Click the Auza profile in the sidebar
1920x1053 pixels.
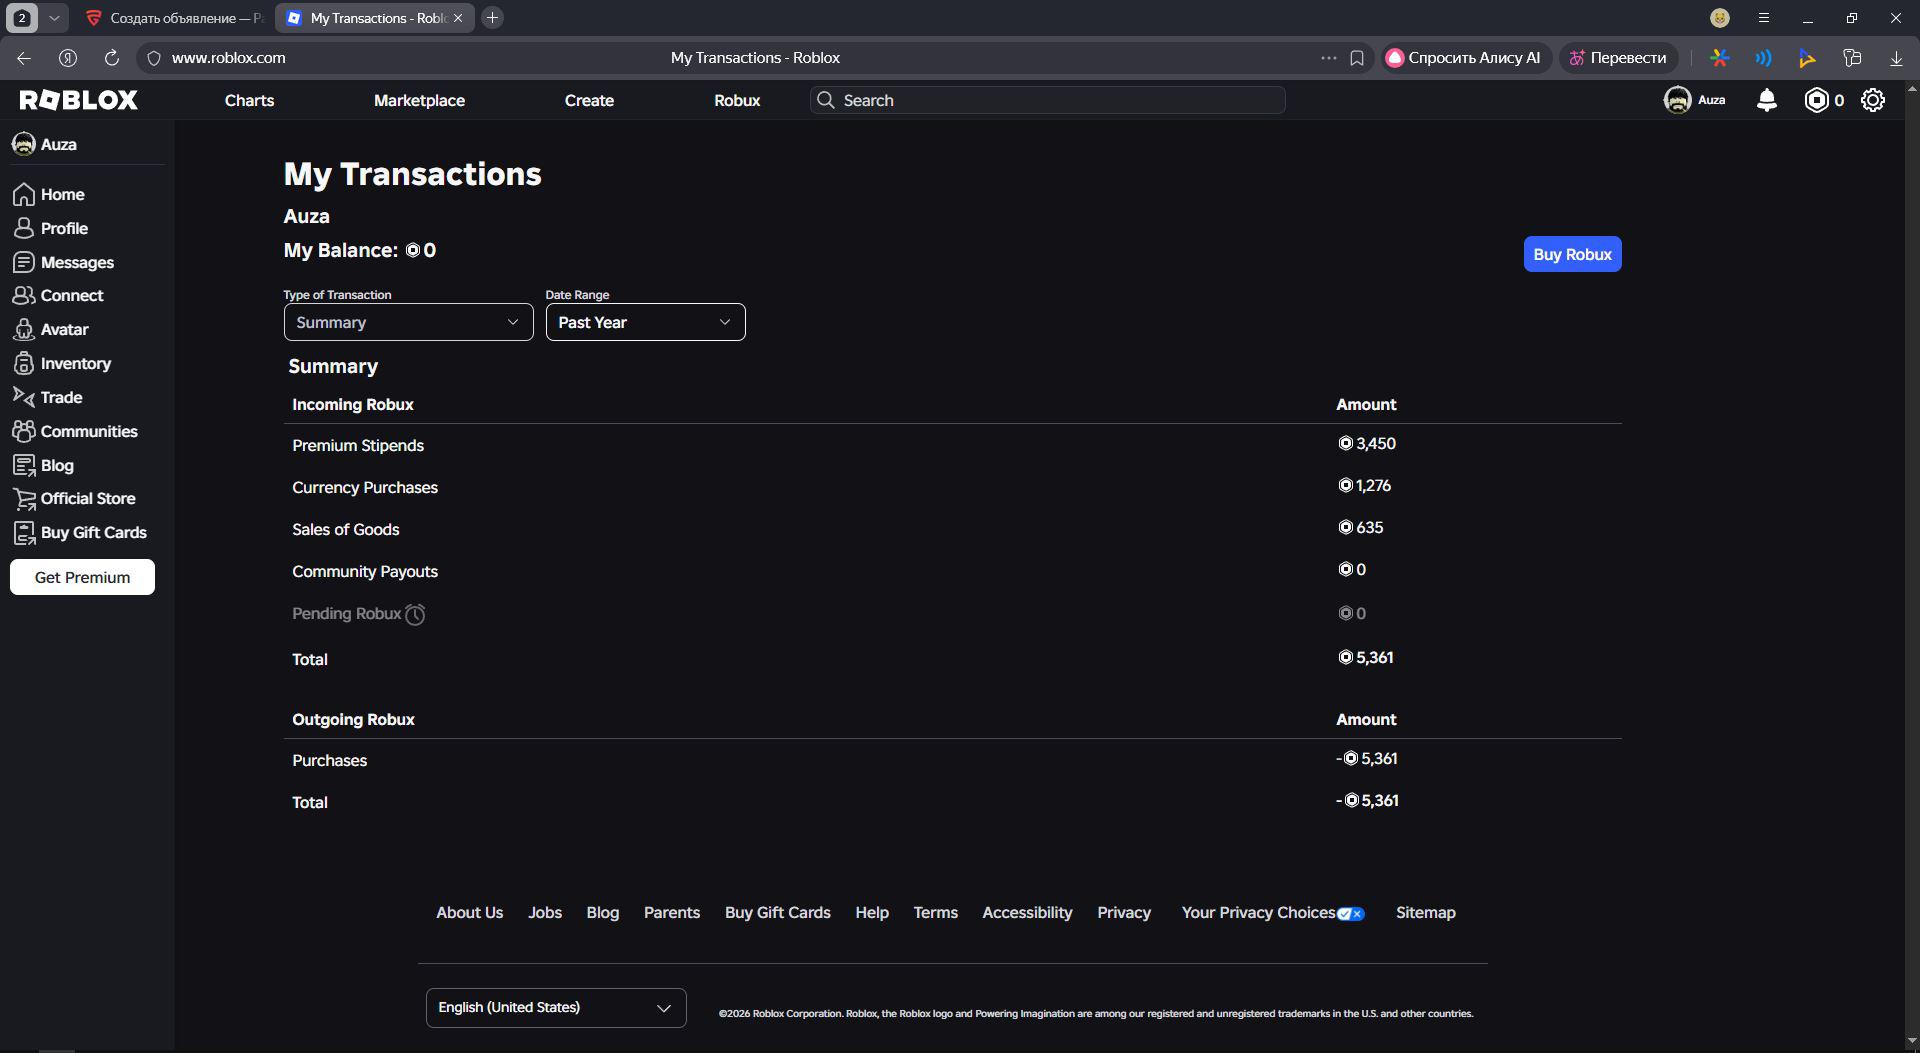pos(45,144)
